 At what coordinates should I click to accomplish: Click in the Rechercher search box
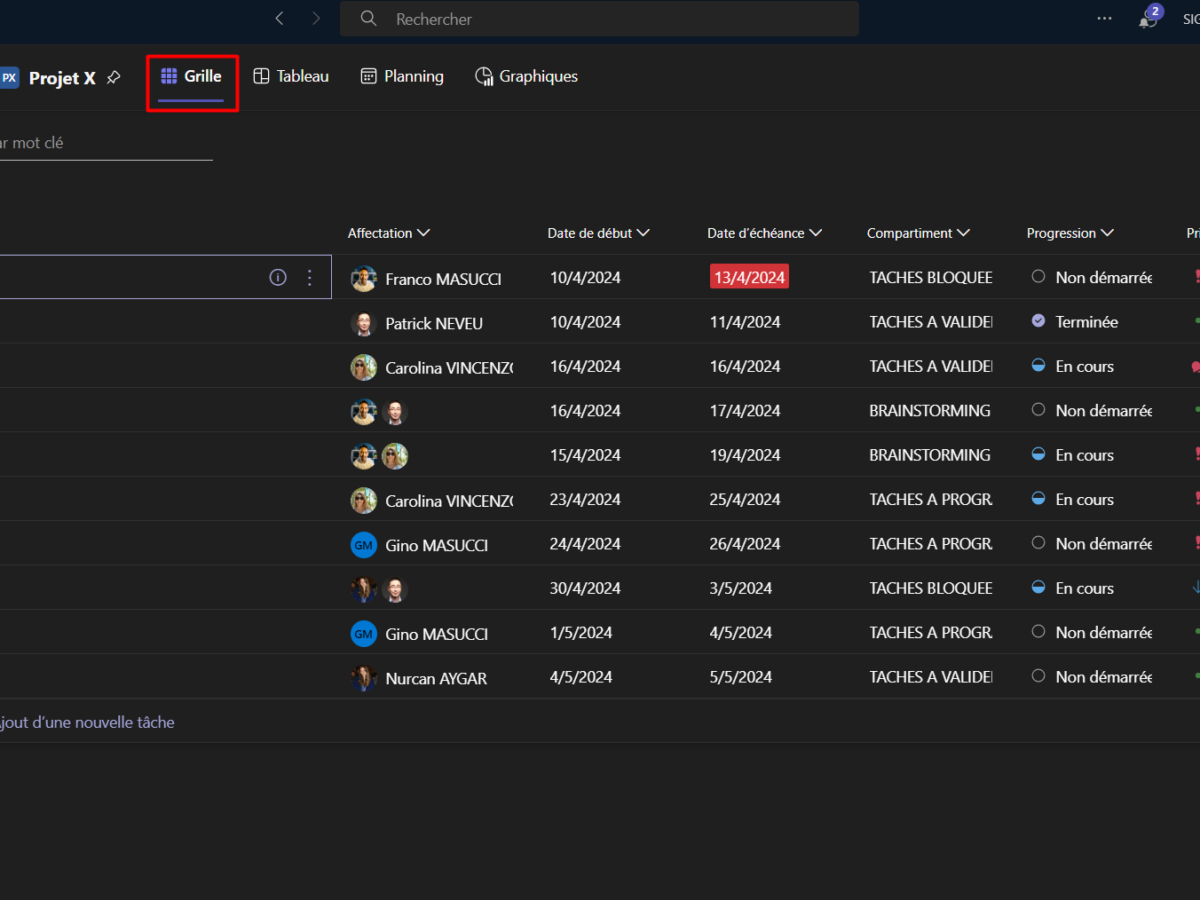click(600, 19)
